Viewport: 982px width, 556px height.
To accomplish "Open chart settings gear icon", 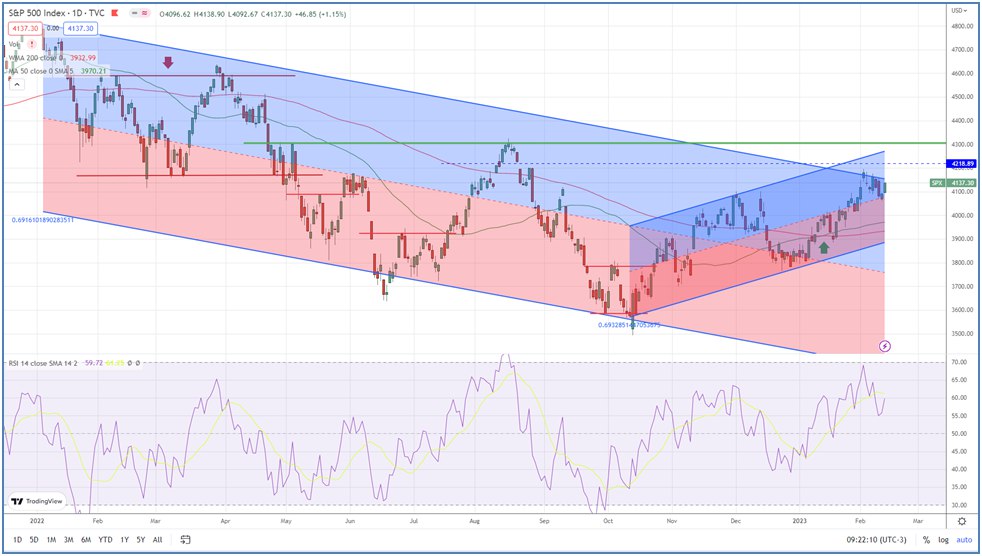I will (x=961, y=520).
